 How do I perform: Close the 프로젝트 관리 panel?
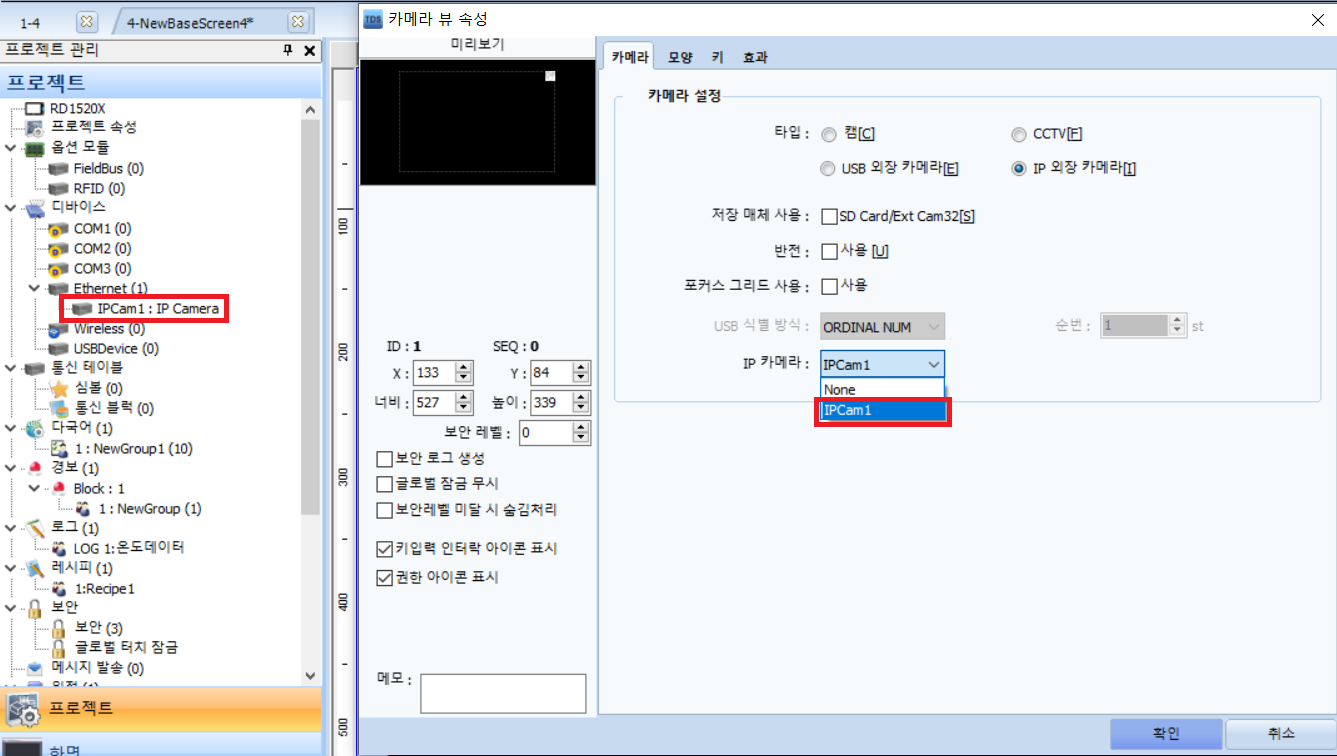(309, 50)
